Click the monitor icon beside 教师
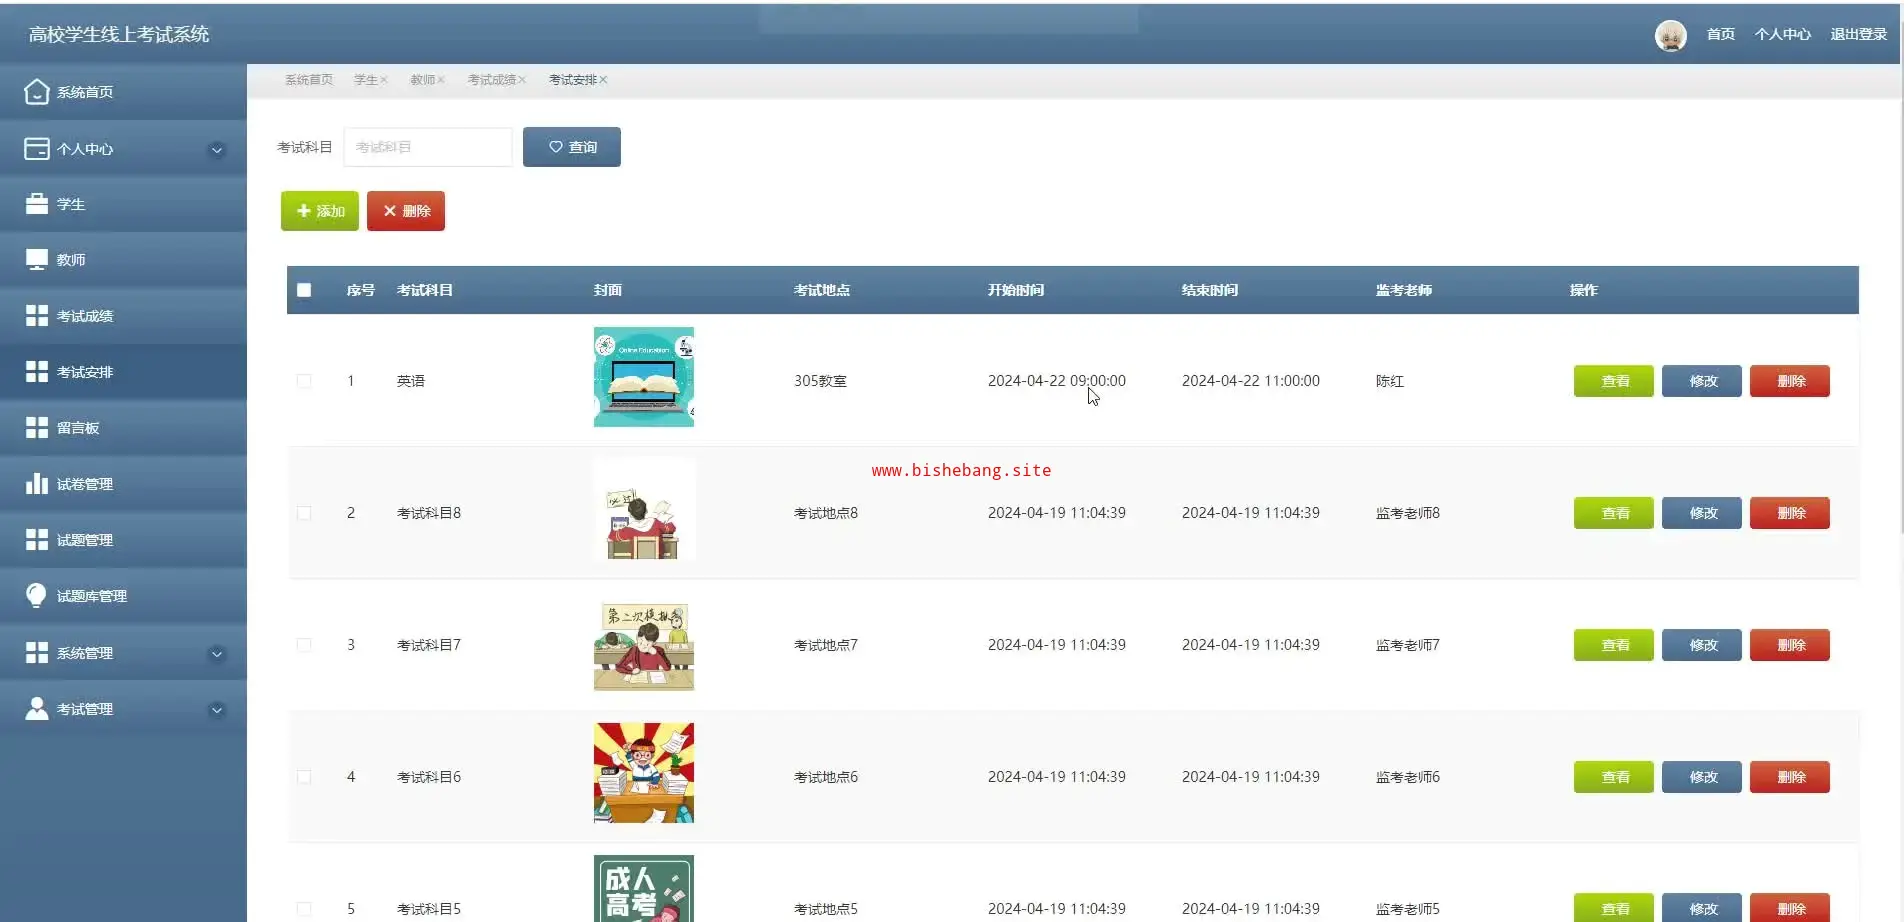 pos(37,260)
